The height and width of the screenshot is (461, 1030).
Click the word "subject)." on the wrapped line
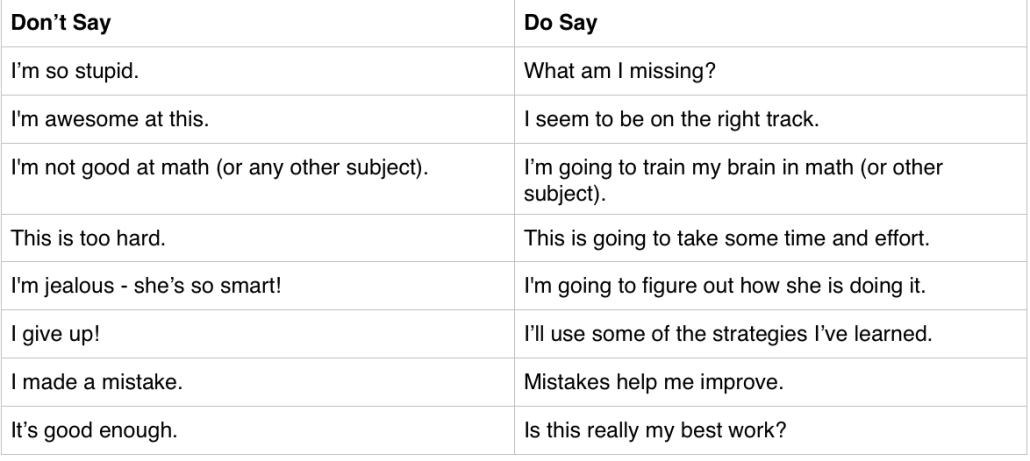click(565, 194)
